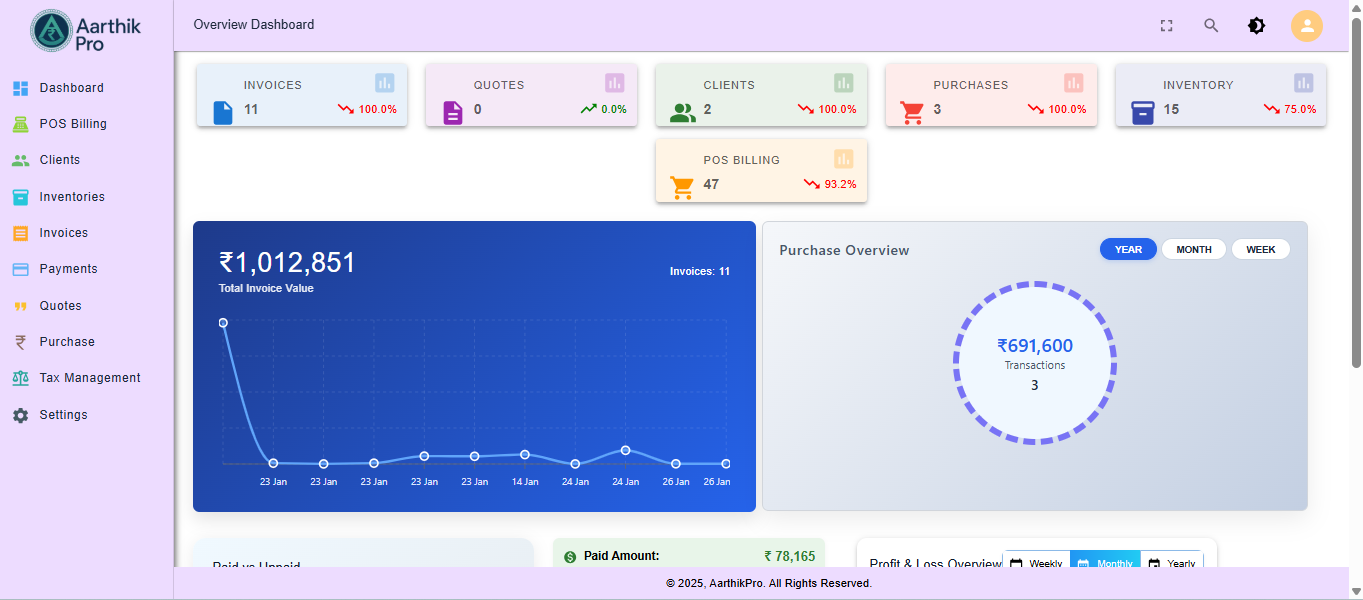This screenshot has height=600, width=1363.
Task: Click the chart icon on the Invoices card
Action: (383, 83)
